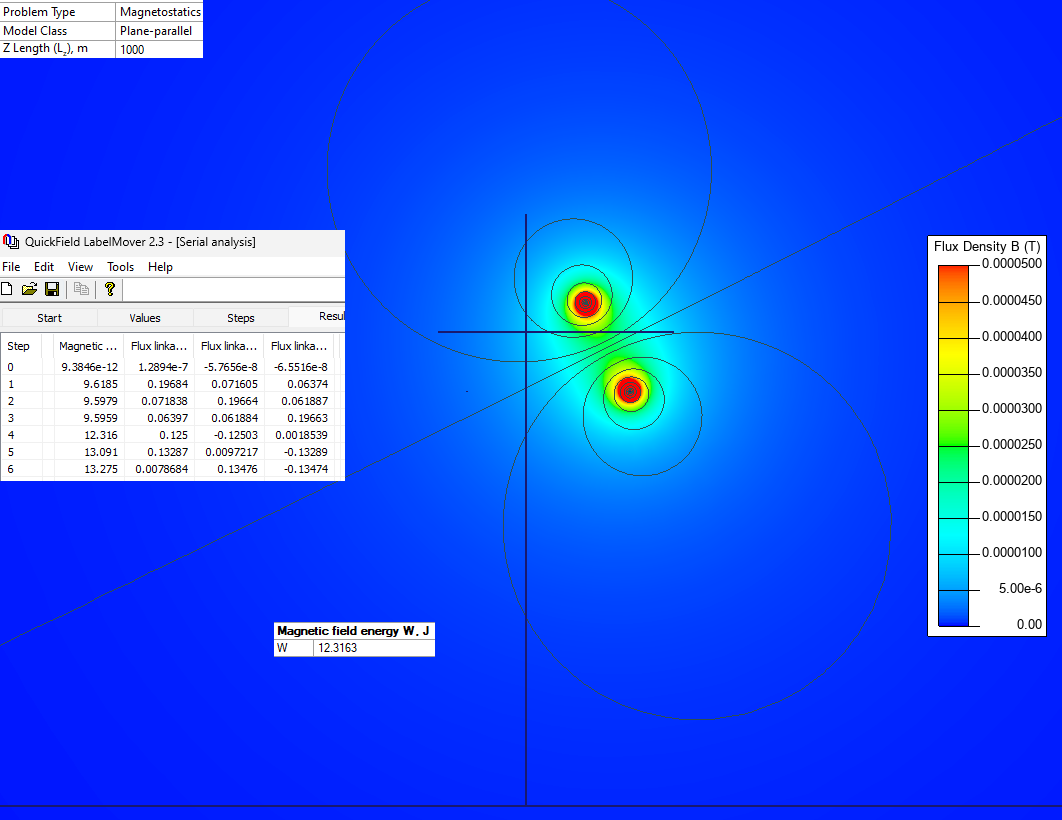The image size is (1062, 820).
Task: Click the QuickField LabelMover title bar icon
Action: tap(11, 242)
